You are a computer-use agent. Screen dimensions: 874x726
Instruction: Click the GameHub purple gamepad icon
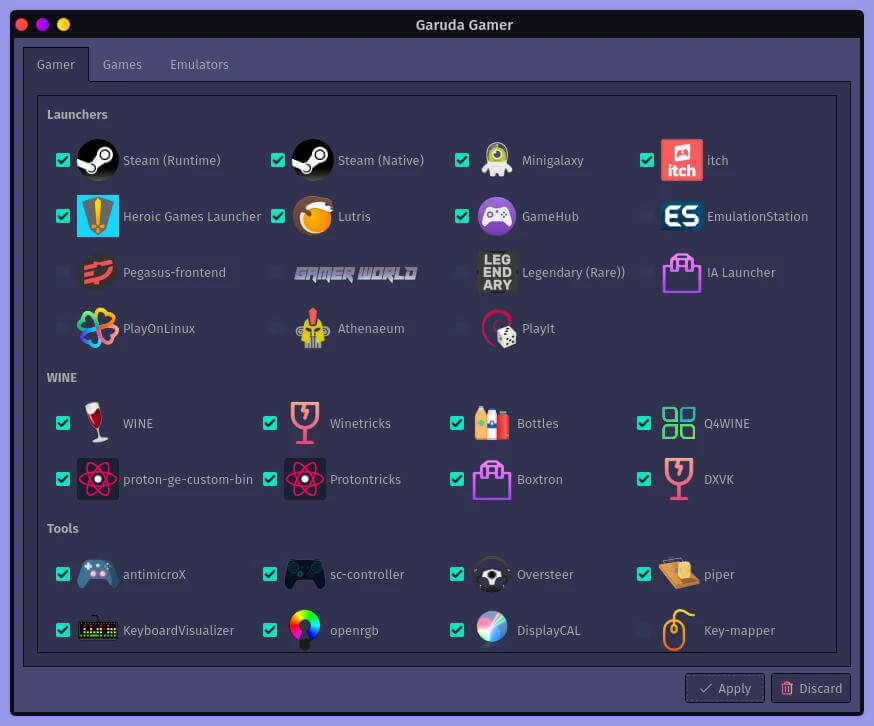pos(497,216)
